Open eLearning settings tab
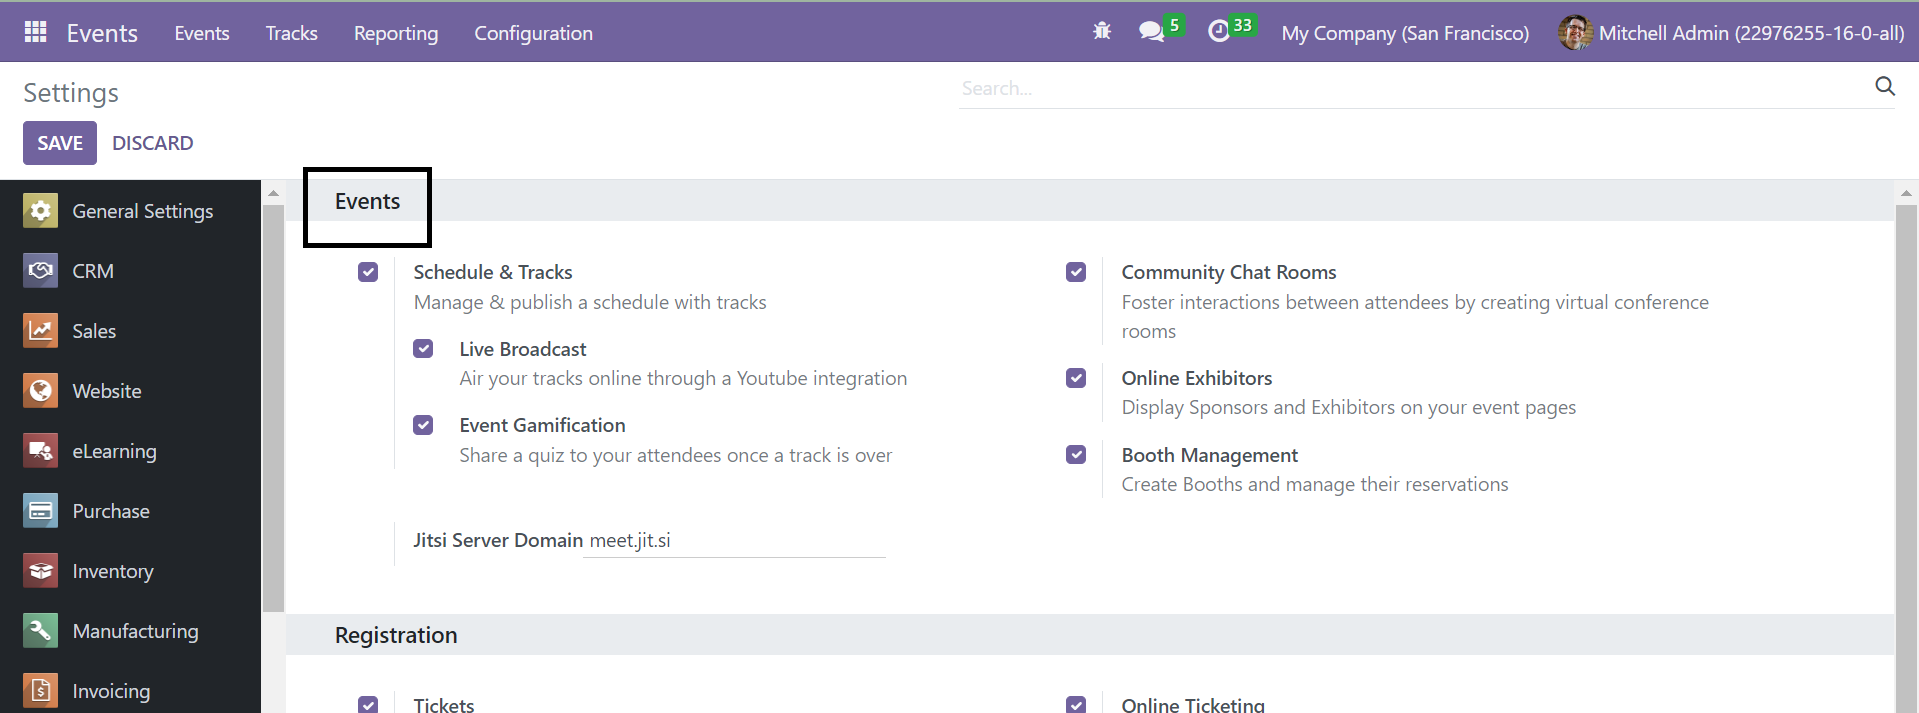1919x713 pixels. [115, 451]
